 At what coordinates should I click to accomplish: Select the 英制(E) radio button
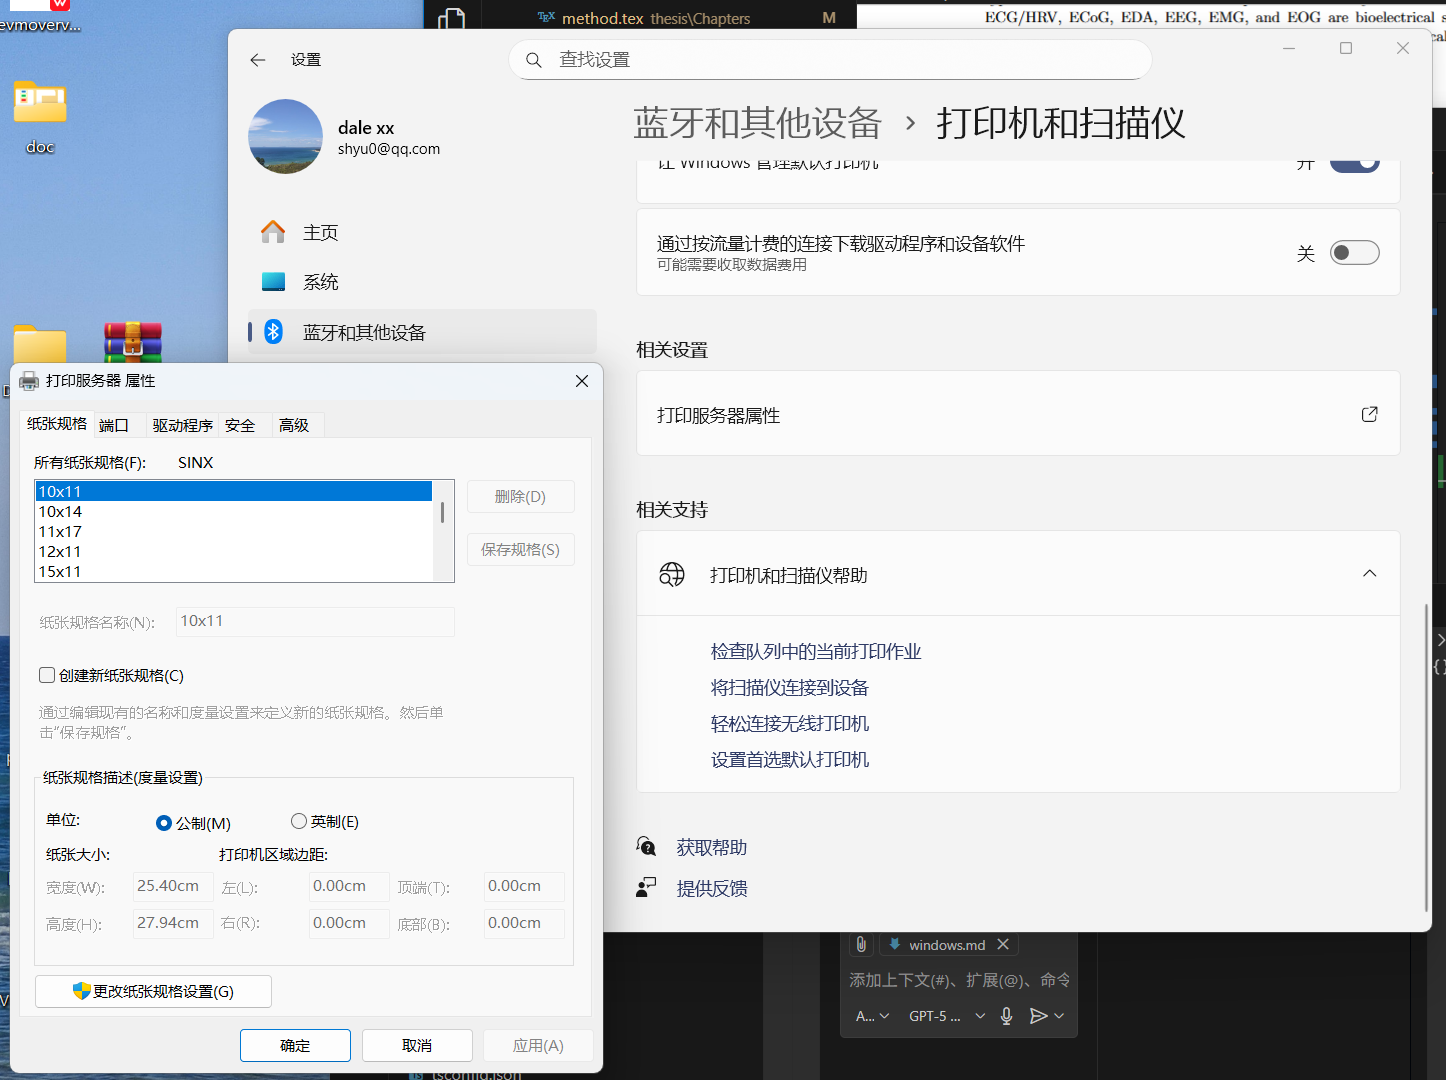point(298,821)
